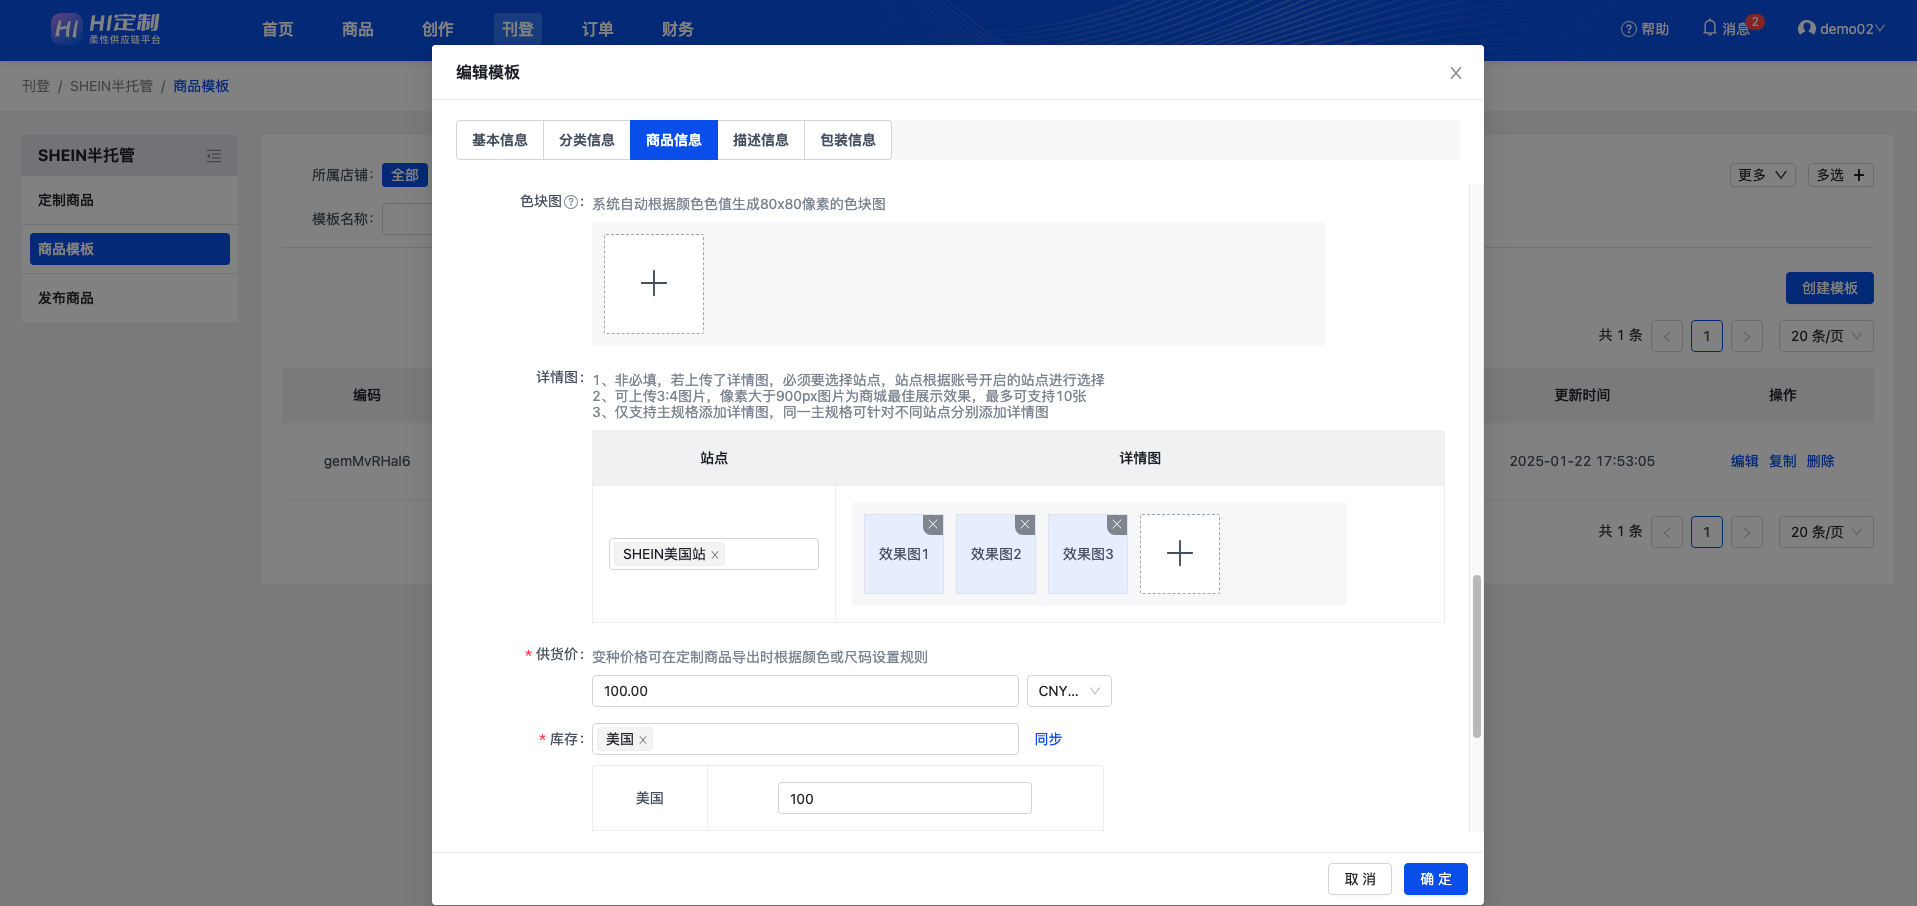Remove the SHEIN美国站 tag with its x
This screenshot has height=906, width=1917.
(715, 555)
